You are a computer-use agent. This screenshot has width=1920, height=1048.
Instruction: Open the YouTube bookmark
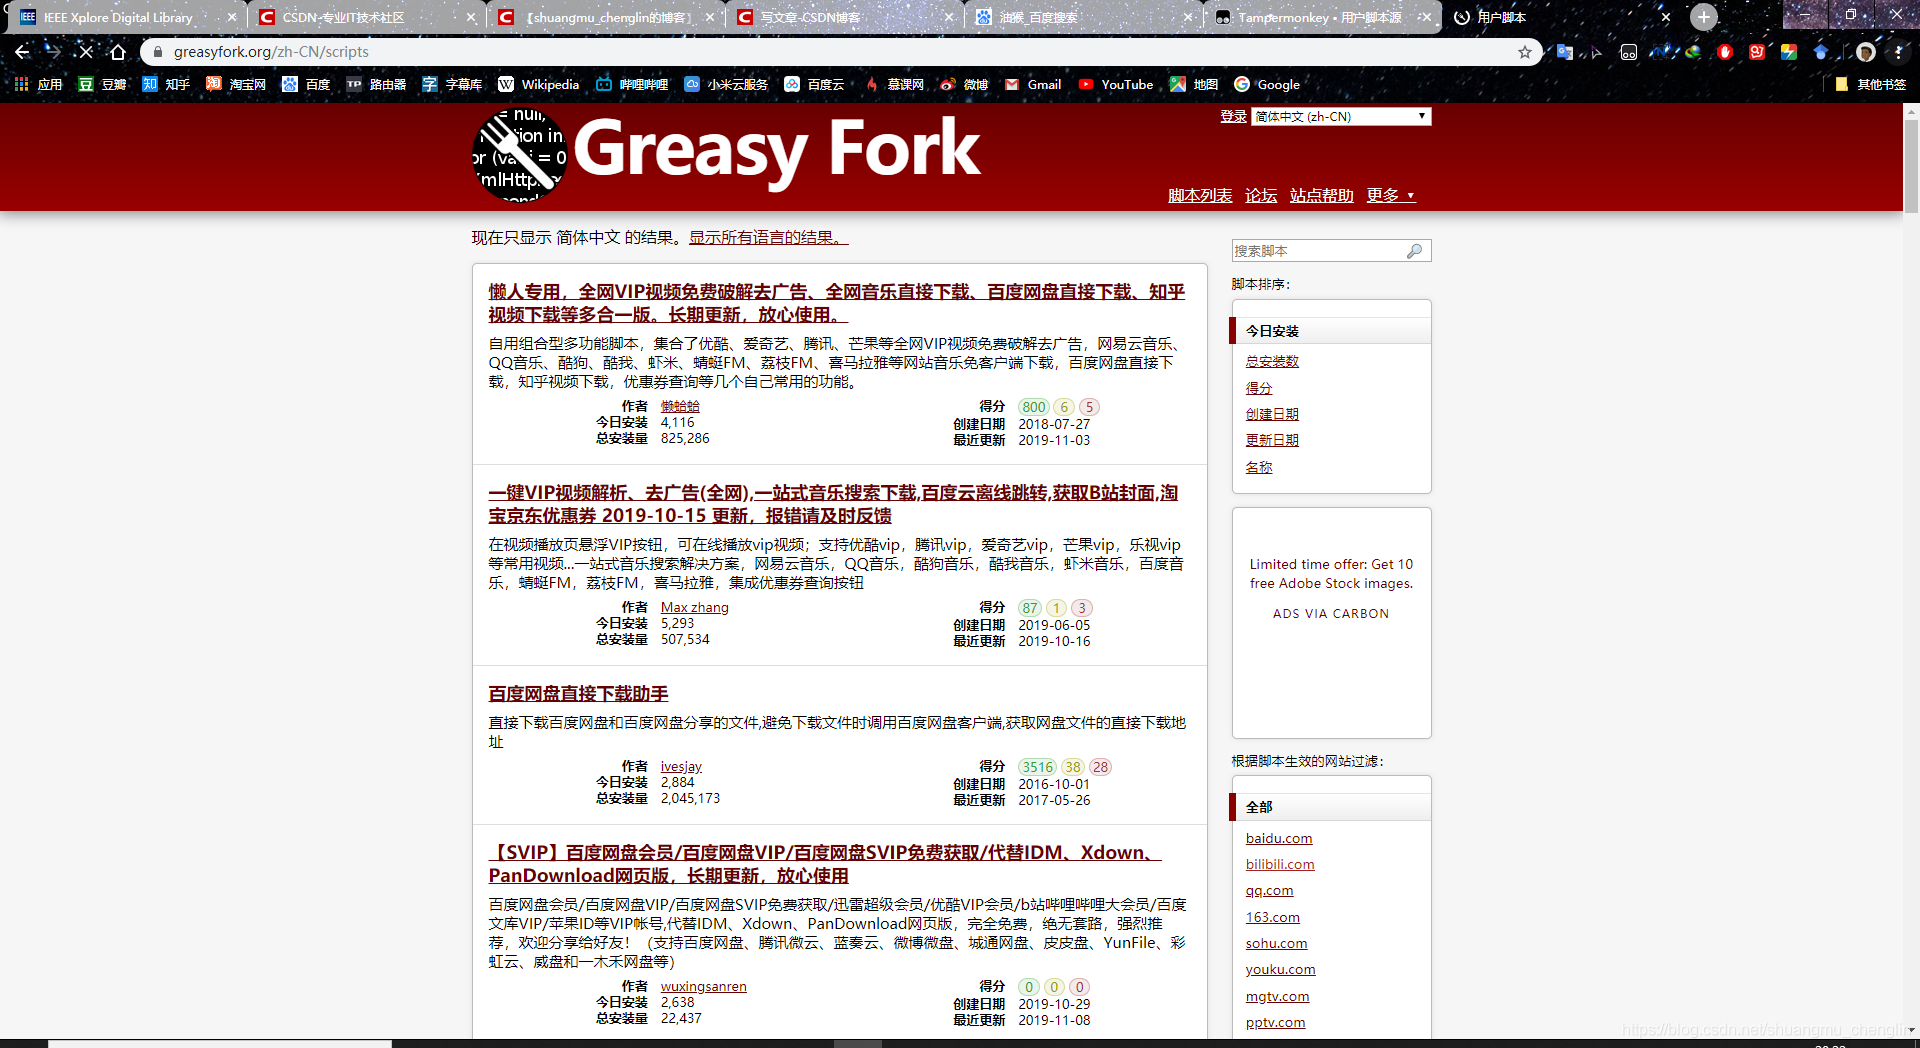click(x=1116, y=85)
